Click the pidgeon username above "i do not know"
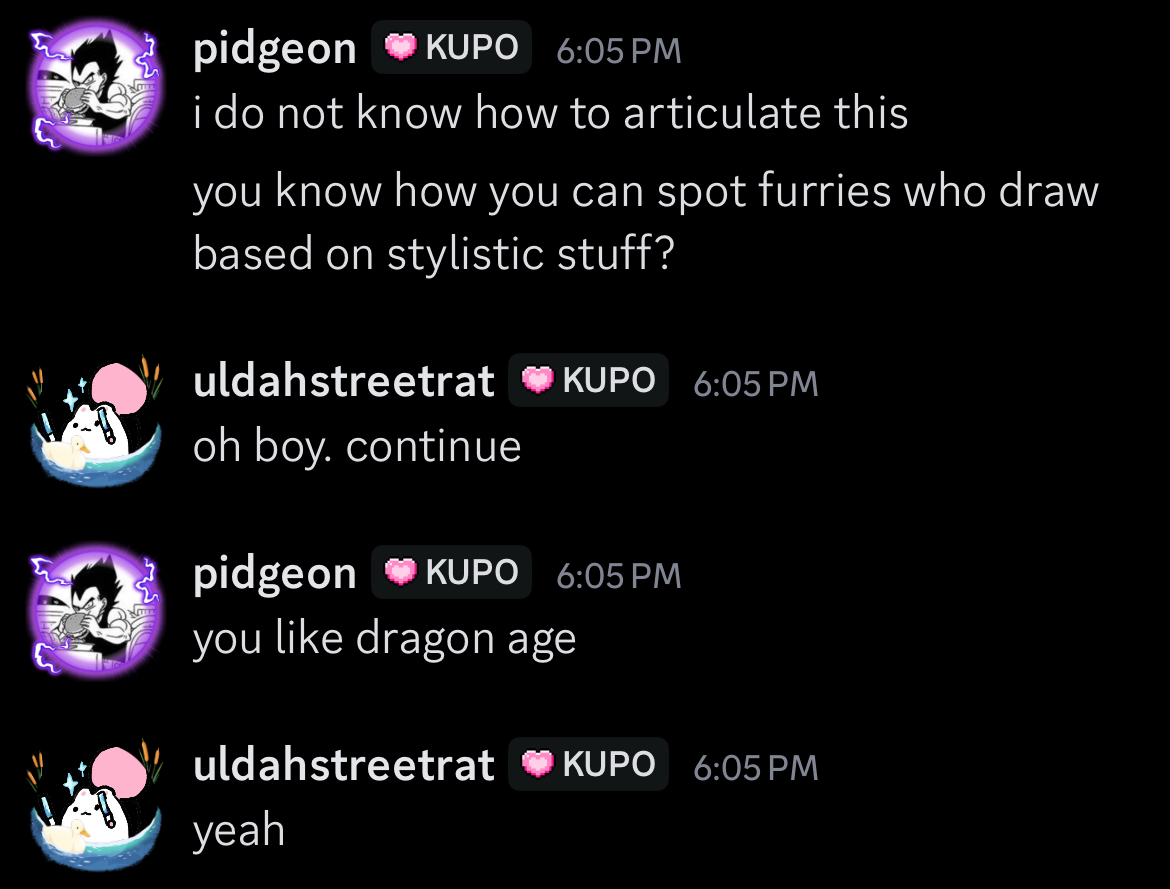 pos(274,48)
